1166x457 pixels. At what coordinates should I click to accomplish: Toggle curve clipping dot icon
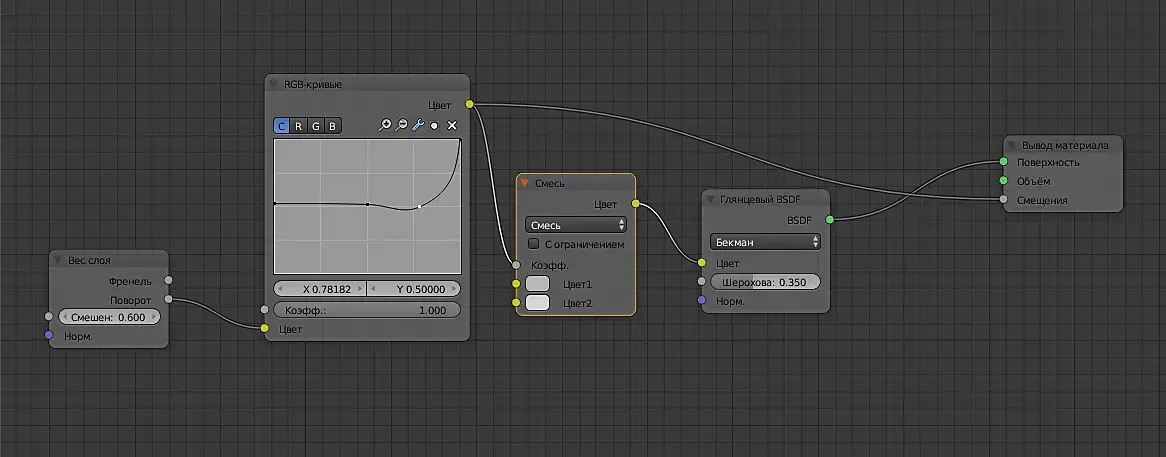(434, 126)
